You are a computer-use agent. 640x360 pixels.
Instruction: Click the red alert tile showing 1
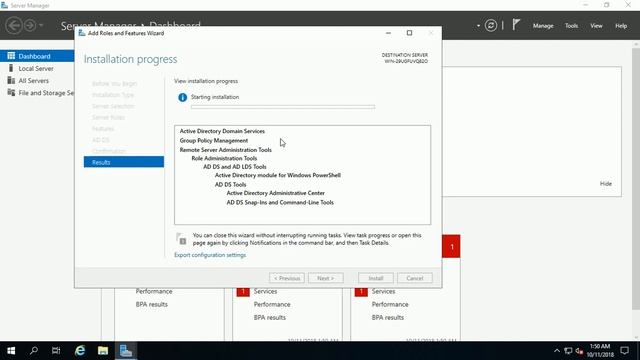451,246
